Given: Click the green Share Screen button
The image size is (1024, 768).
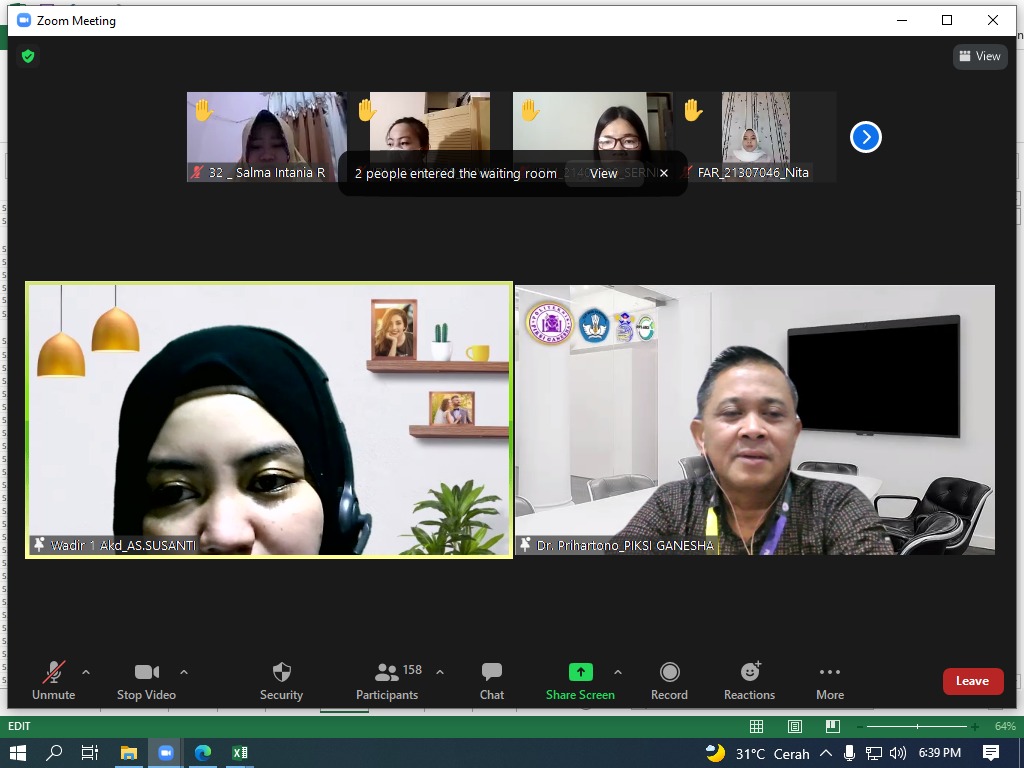Looking at the screenshot, I should pos(580,681).
